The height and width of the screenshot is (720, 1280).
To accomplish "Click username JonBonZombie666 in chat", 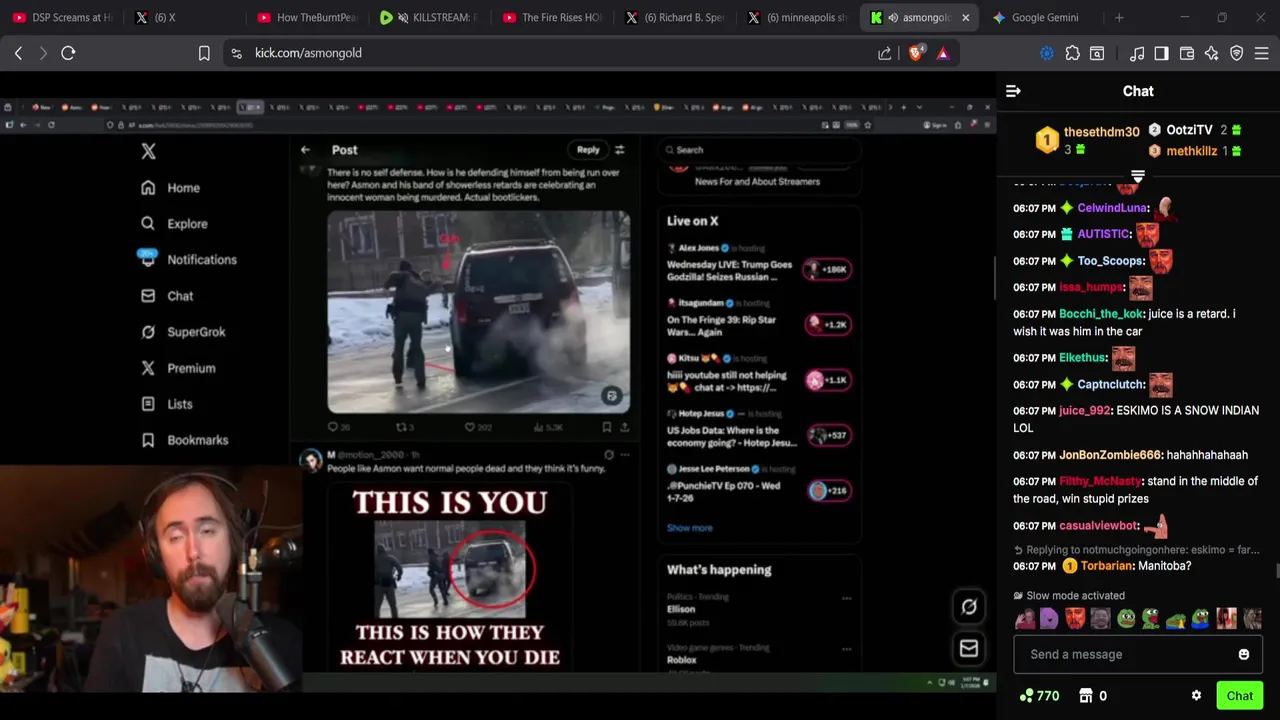I will tap(1110, 455).
